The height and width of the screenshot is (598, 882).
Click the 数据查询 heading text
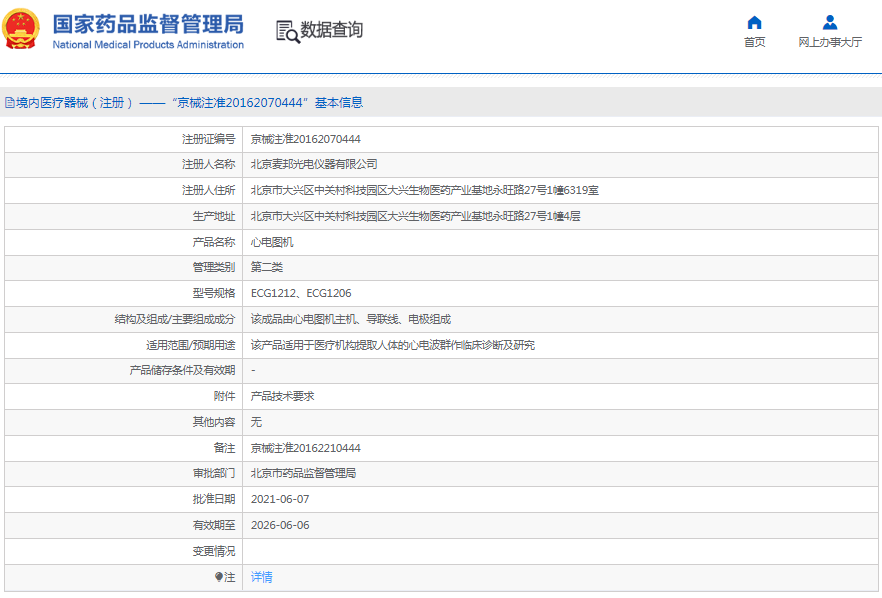tap(332, 30)
